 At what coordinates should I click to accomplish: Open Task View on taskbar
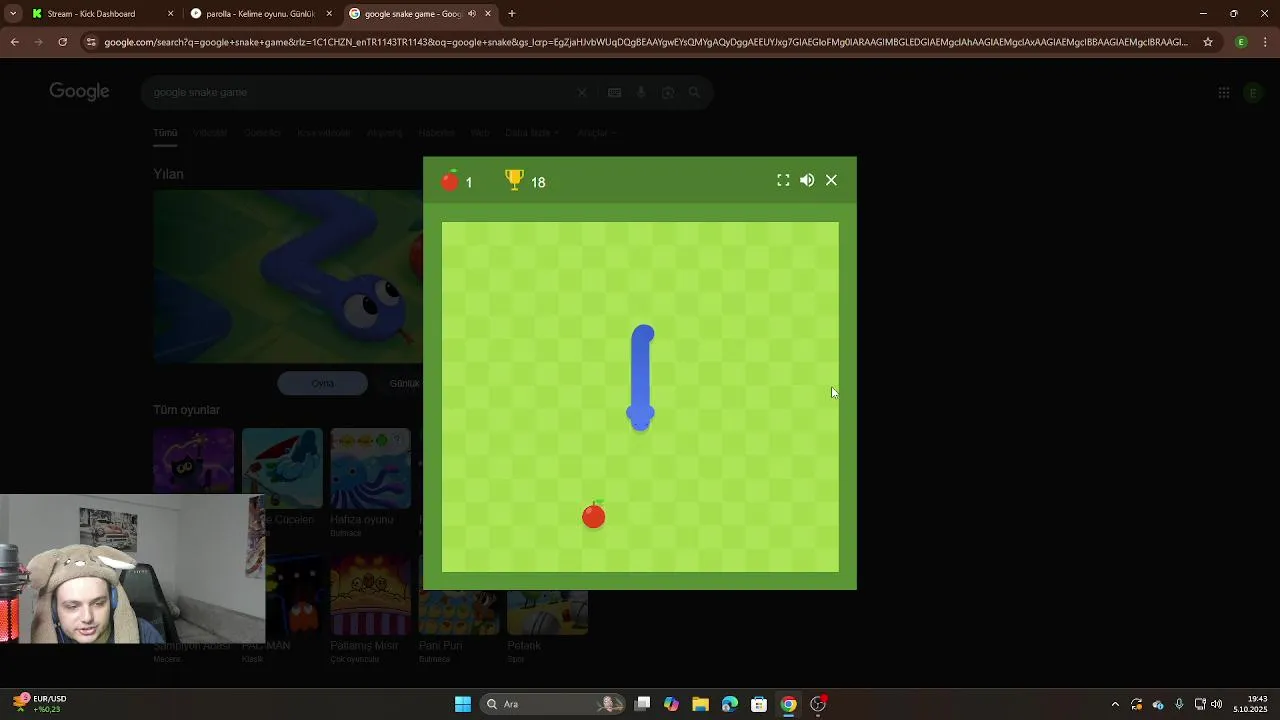tap(643, 704)
